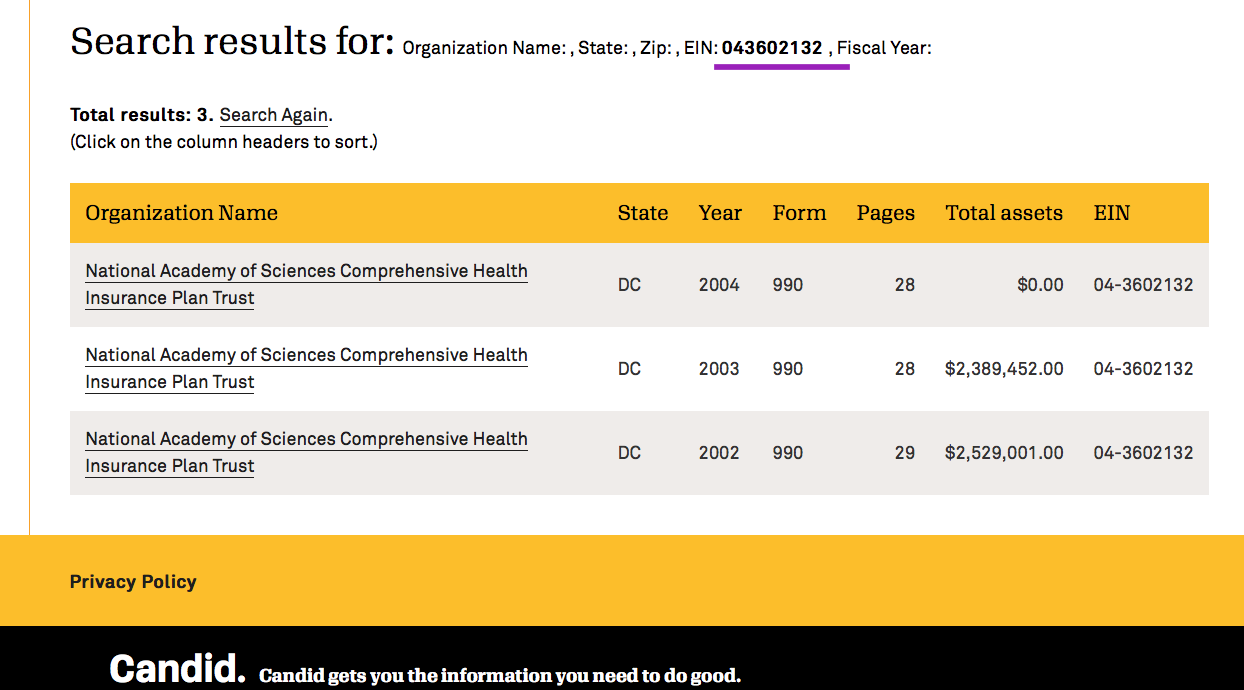Open the 2002 Health Insurance Plan Trust filing
Screen dimensions: 1244x690
[306, 440]
